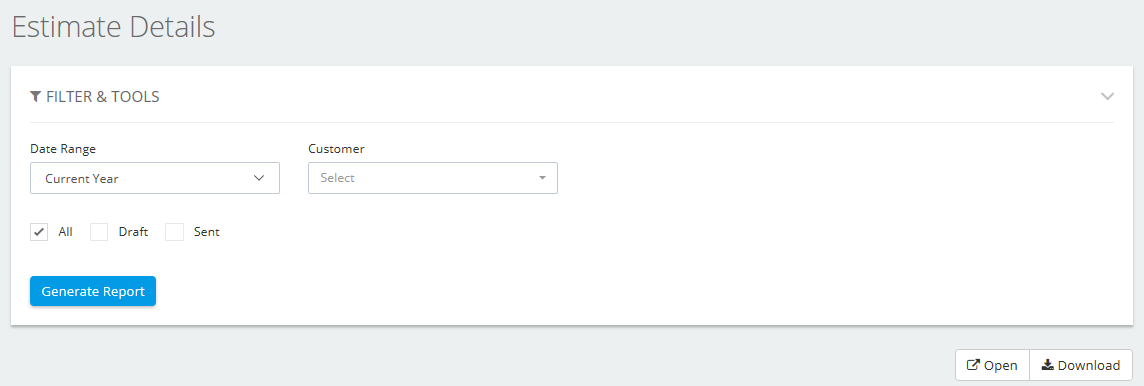Image resolution: width=1144 pixels, height=386 pixels.
Task: Tick the Sent checkbox
Action: [174, 232]
